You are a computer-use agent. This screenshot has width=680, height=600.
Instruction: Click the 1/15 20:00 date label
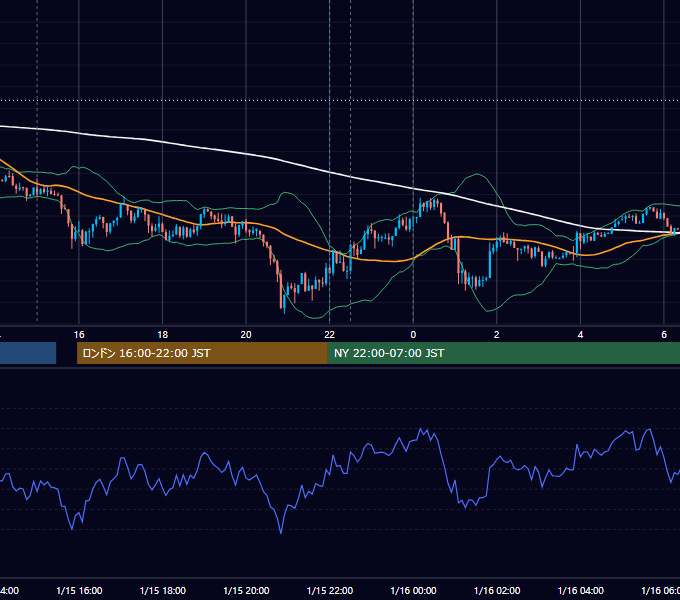(x=246, y=590)
